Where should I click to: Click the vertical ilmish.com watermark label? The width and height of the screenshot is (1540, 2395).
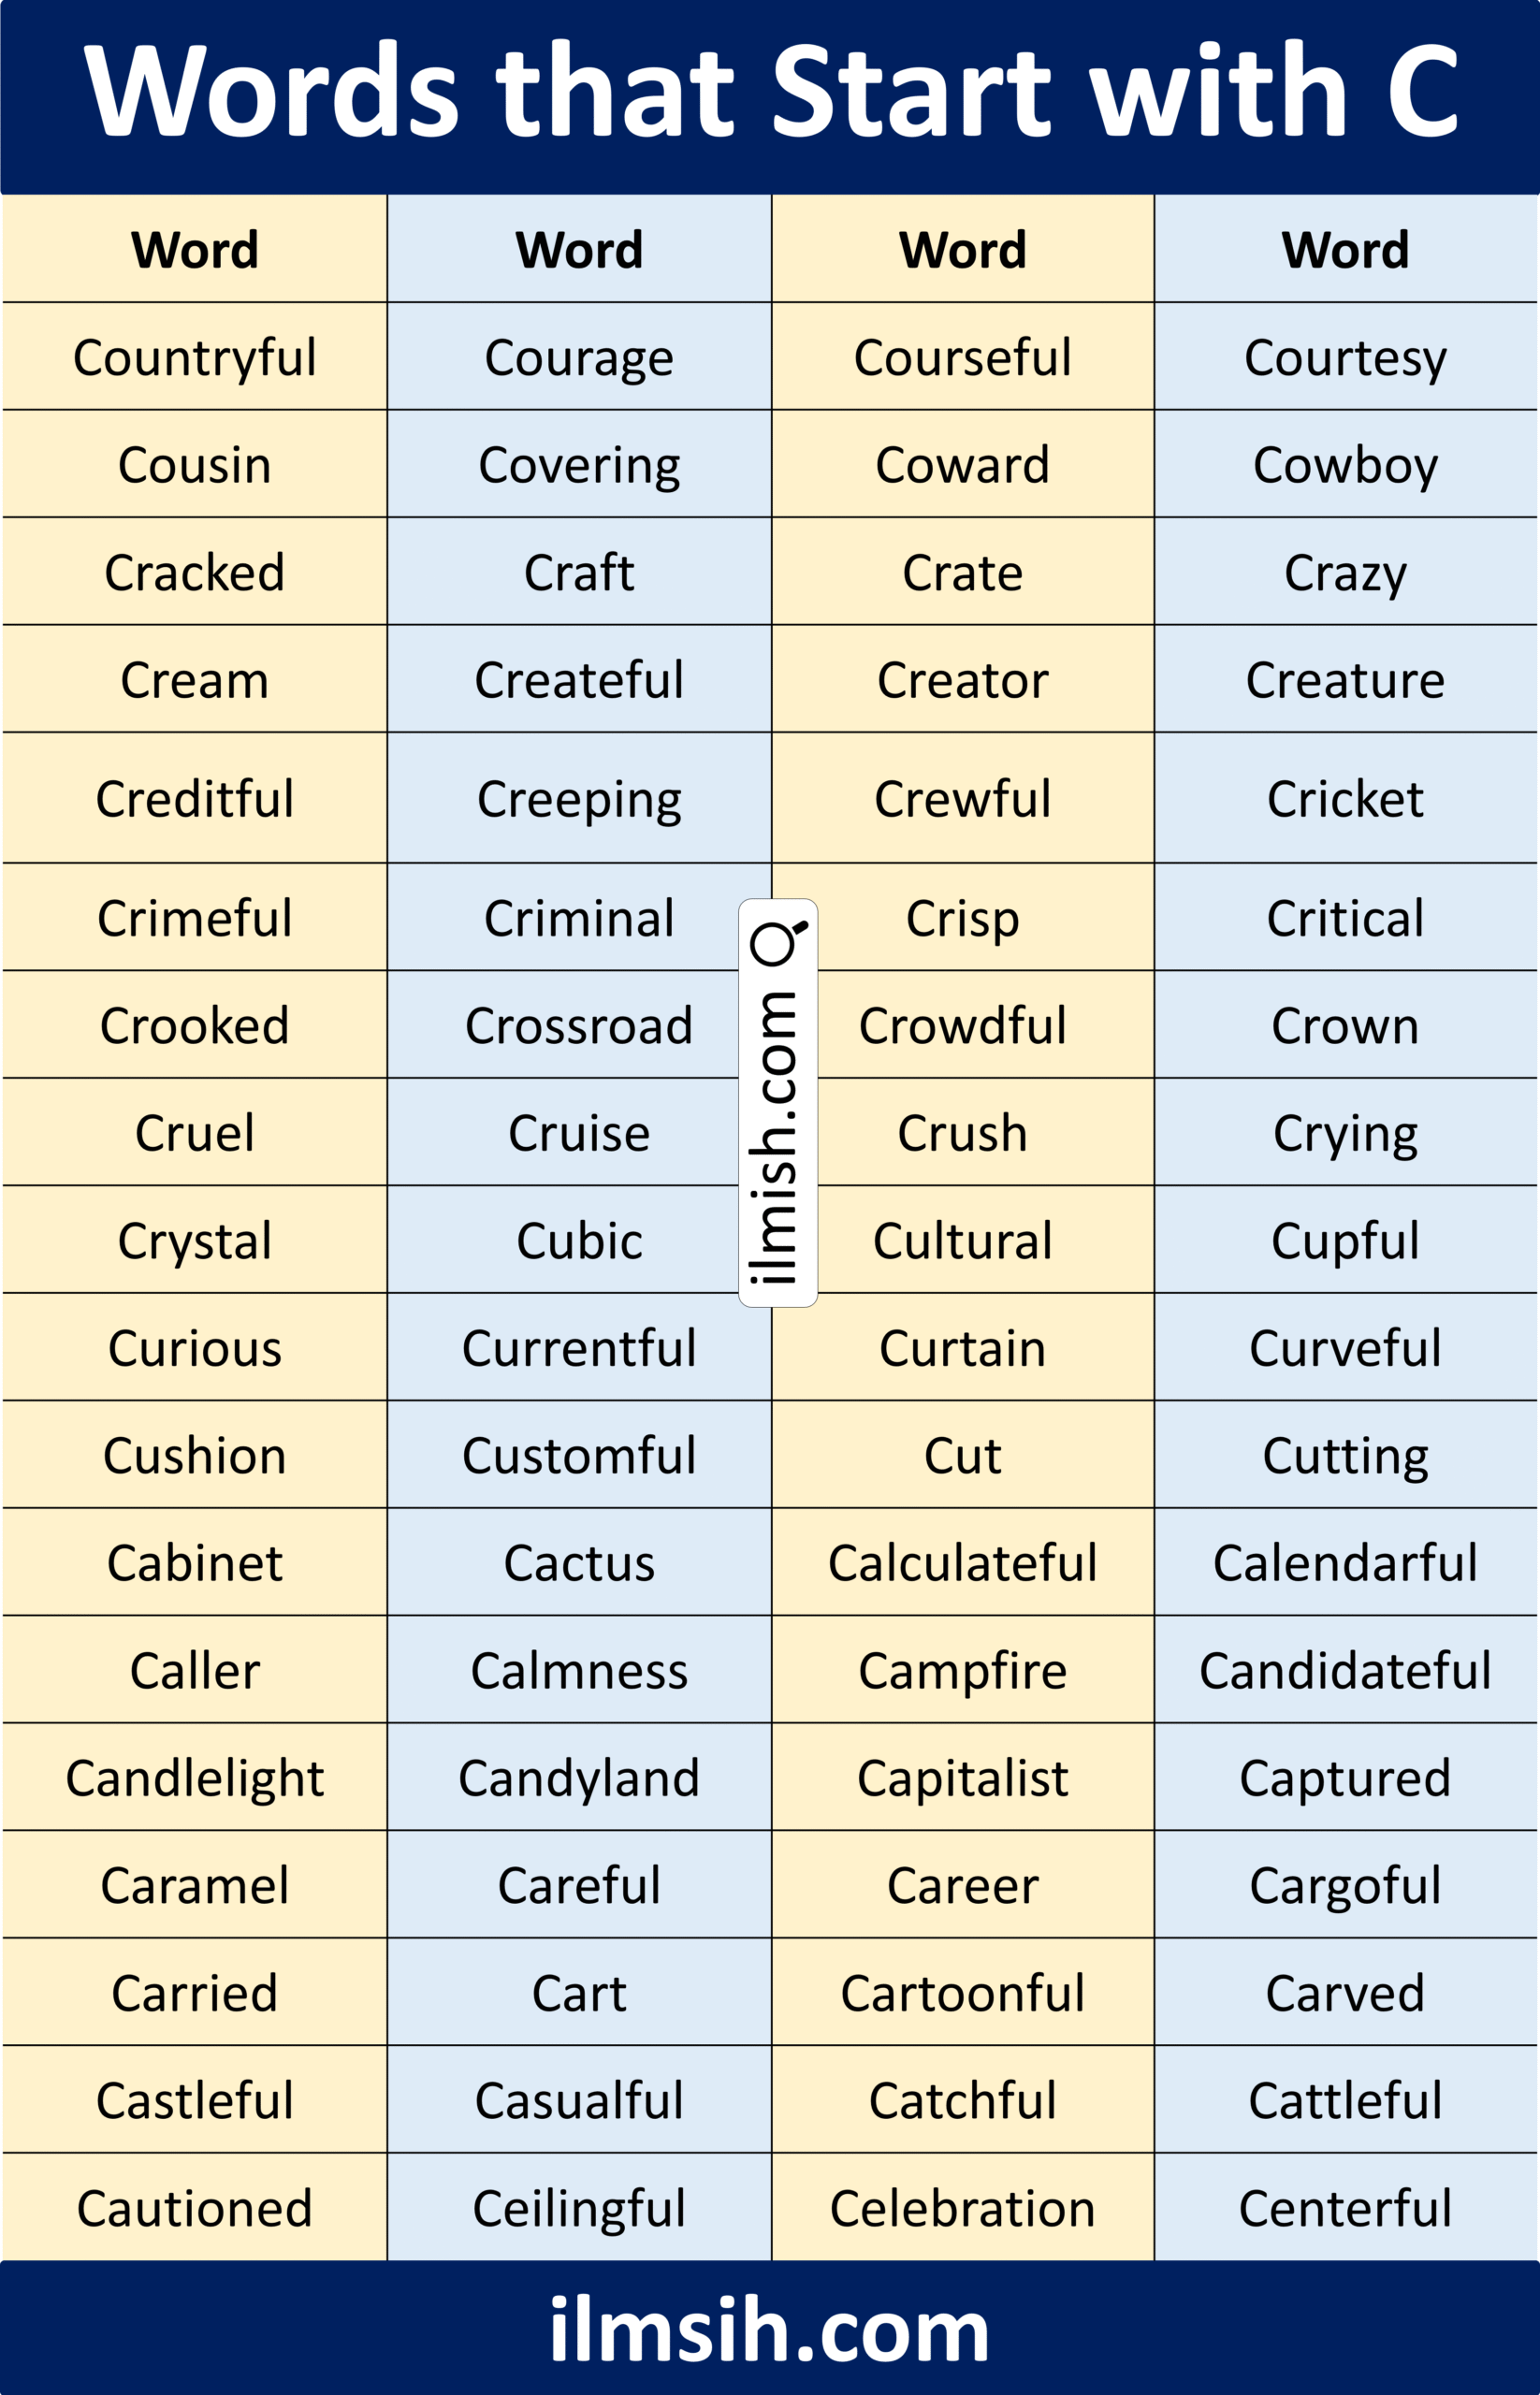point(778,1103)
